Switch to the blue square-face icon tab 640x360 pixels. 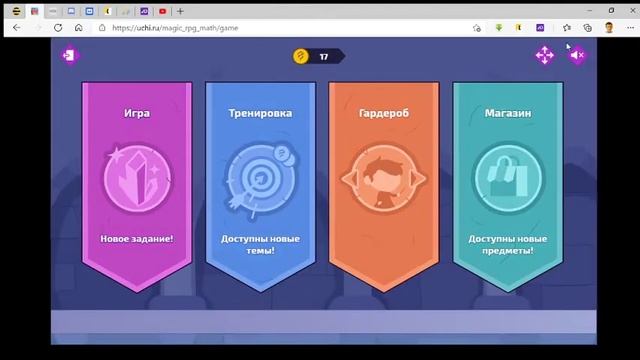[89, 11]
